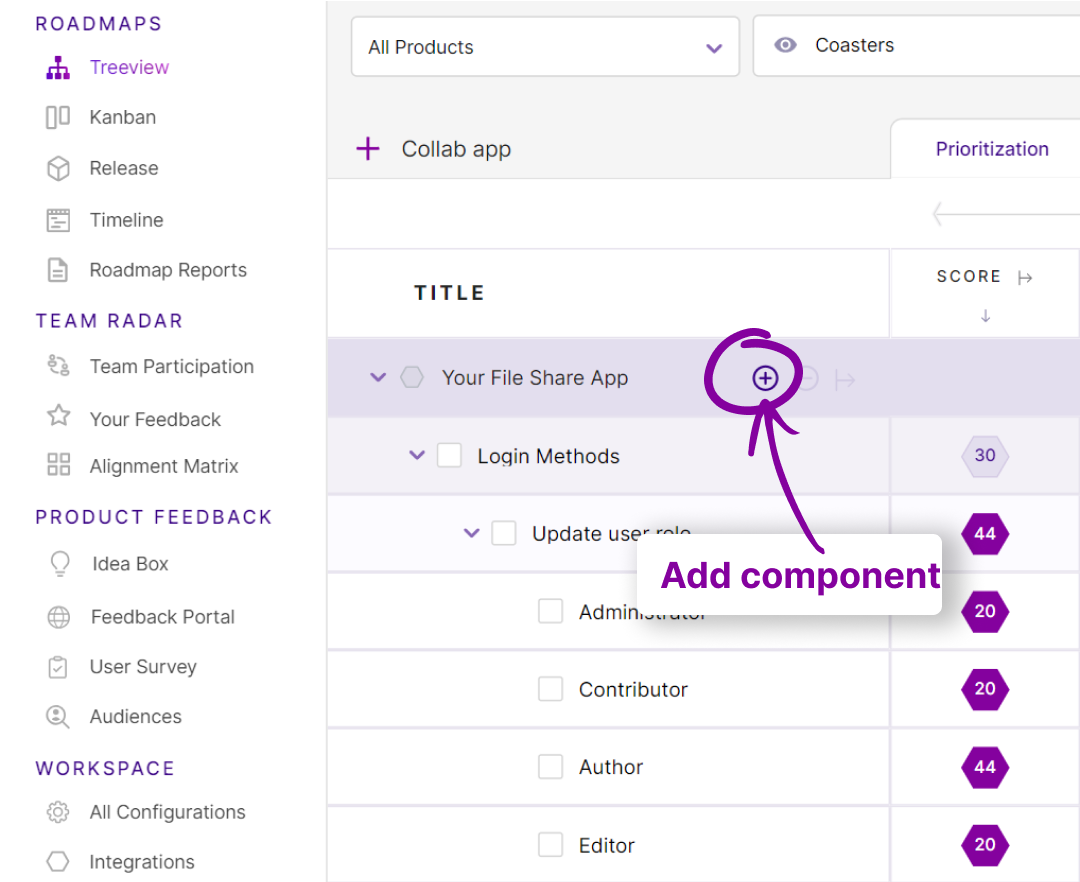Image resolution: width=1080 pixels, height=882 pixels.
Task: Click the Roadmap Reports icon
Action: pos(57,270)
